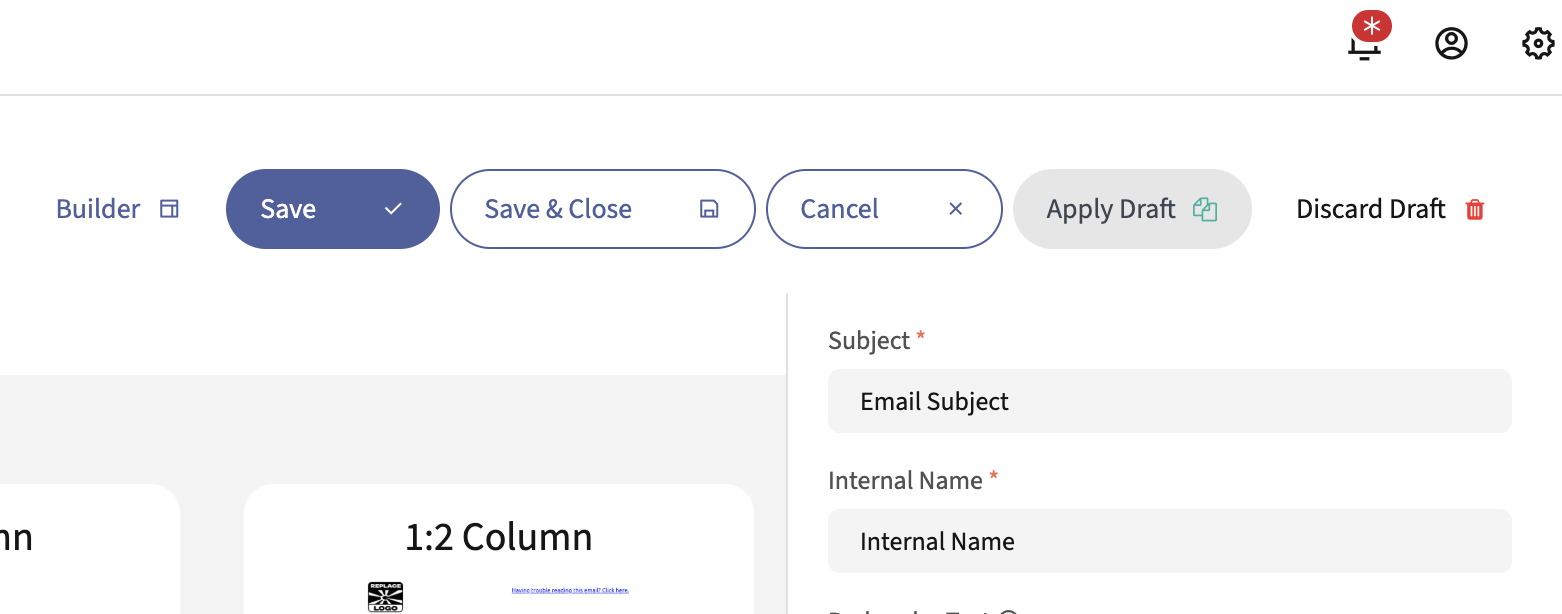Click the layout icon beside Builder
The image size is (1562, 614).
click(170, 209)
